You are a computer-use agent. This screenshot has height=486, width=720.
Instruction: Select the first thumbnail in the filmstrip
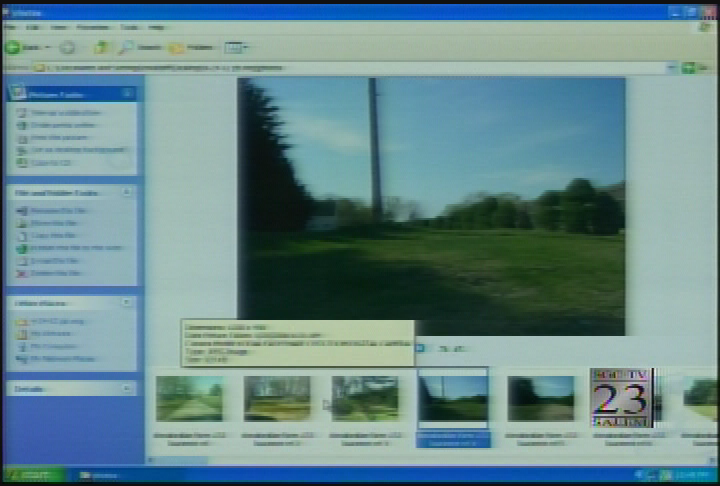(x=189, y=398)
